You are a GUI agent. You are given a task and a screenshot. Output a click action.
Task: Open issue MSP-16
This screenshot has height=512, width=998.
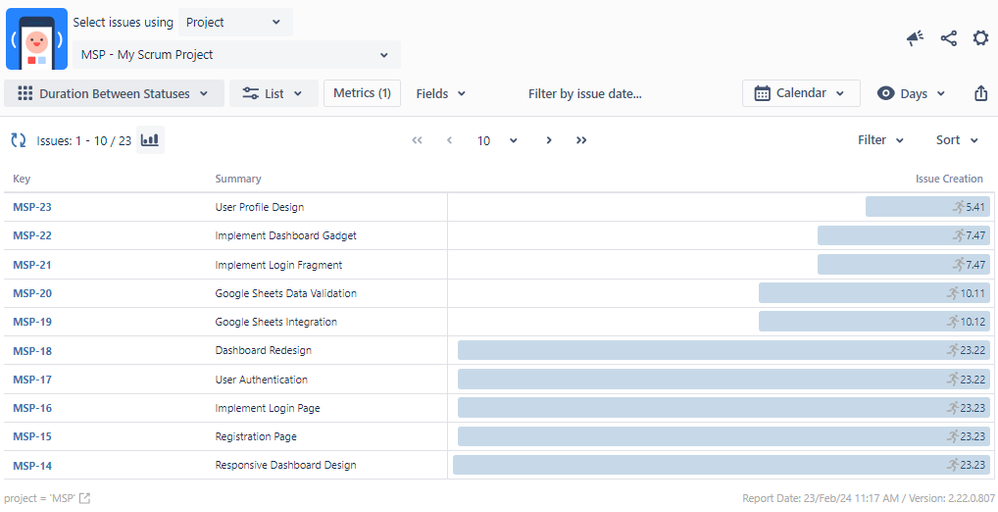[x=32, y=408]
